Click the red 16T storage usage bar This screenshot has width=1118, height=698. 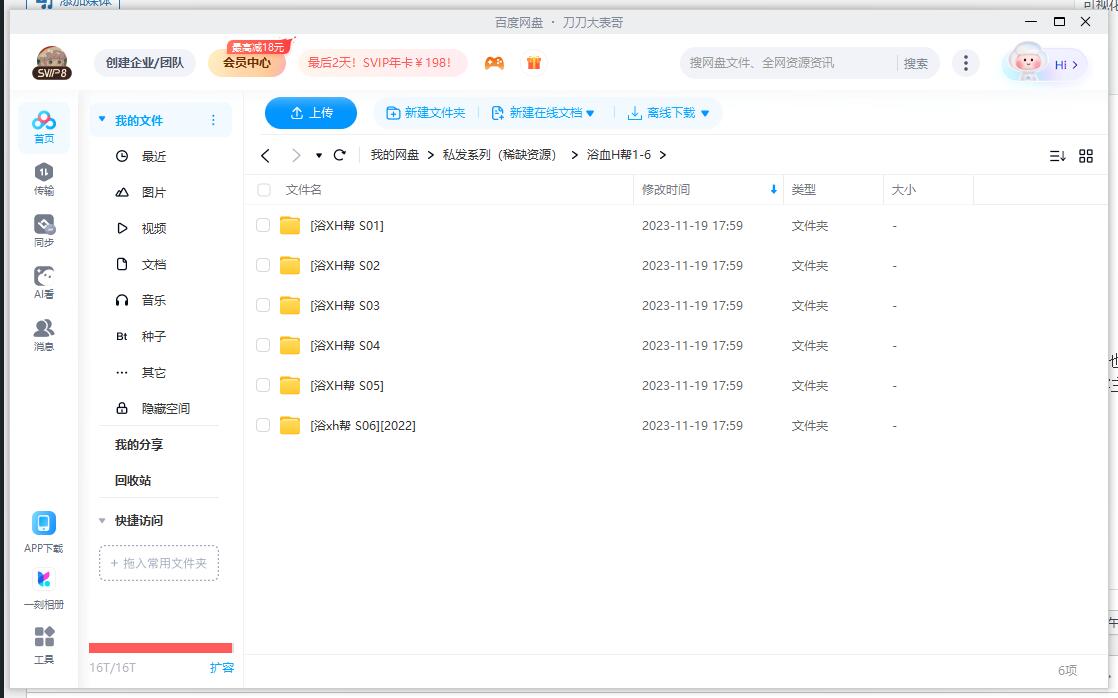click(160, 648)
